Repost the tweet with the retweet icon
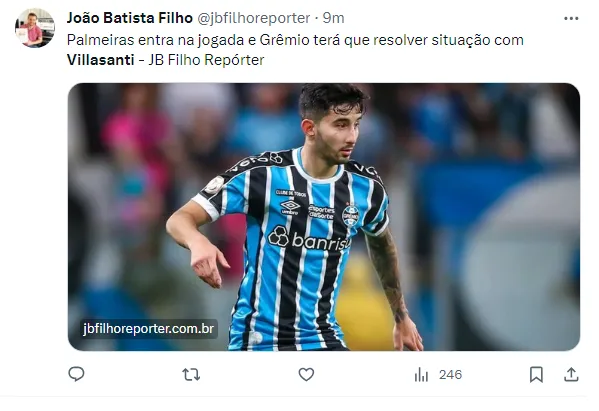 coord(191,374)
